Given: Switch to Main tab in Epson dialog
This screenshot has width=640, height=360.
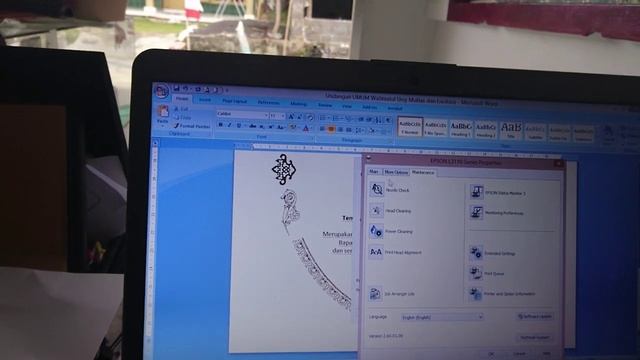Looking at the screenshot, I should (x=373, y=171).
